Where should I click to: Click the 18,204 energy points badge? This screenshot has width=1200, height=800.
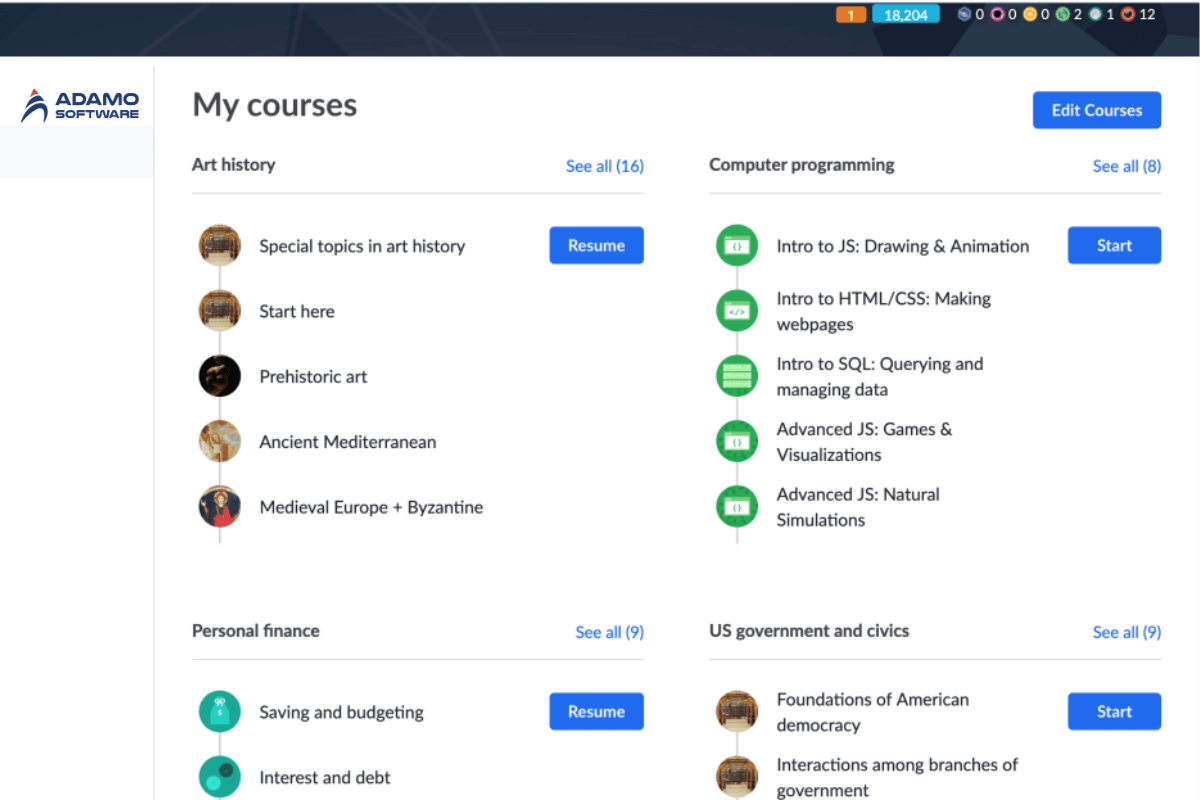905,15
